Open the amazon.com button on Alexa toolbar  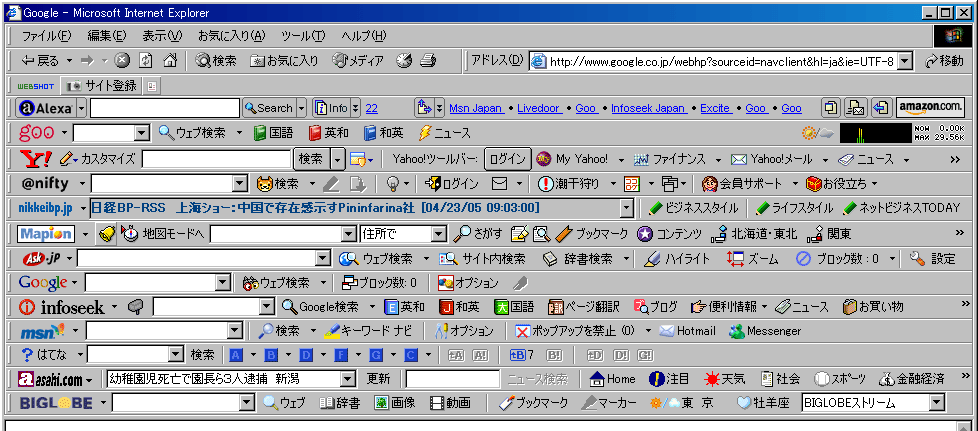(x=930, y=108)
